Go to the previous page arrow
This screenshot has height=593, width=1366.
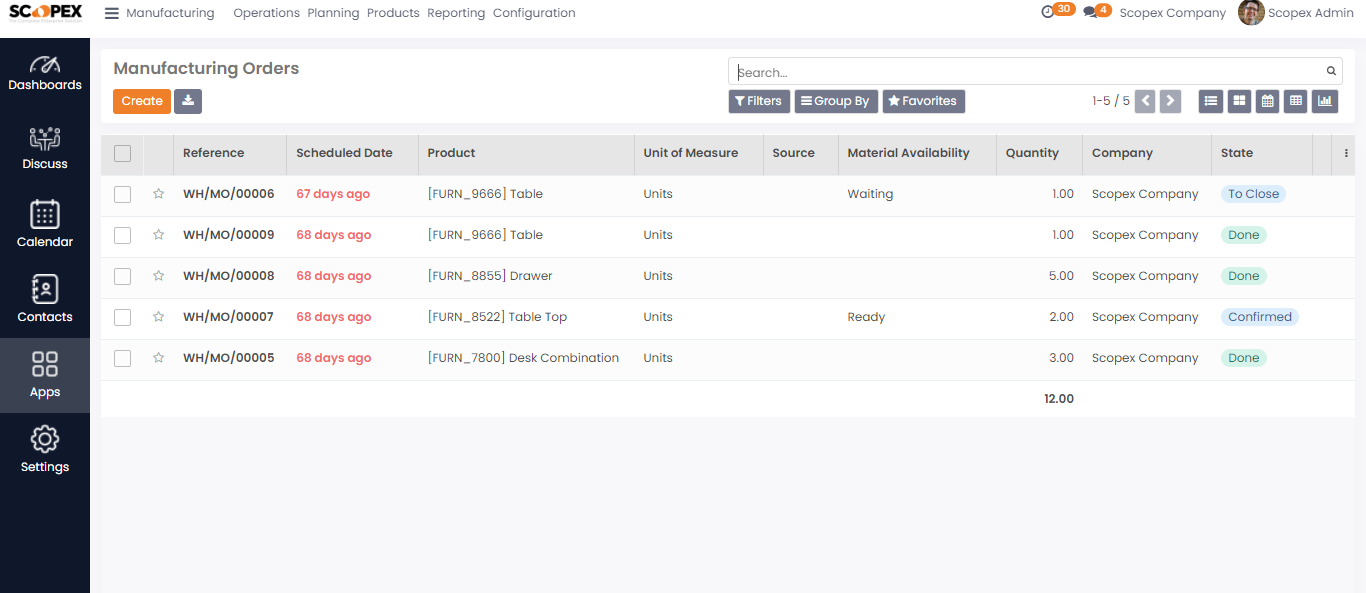[1146, 101]
